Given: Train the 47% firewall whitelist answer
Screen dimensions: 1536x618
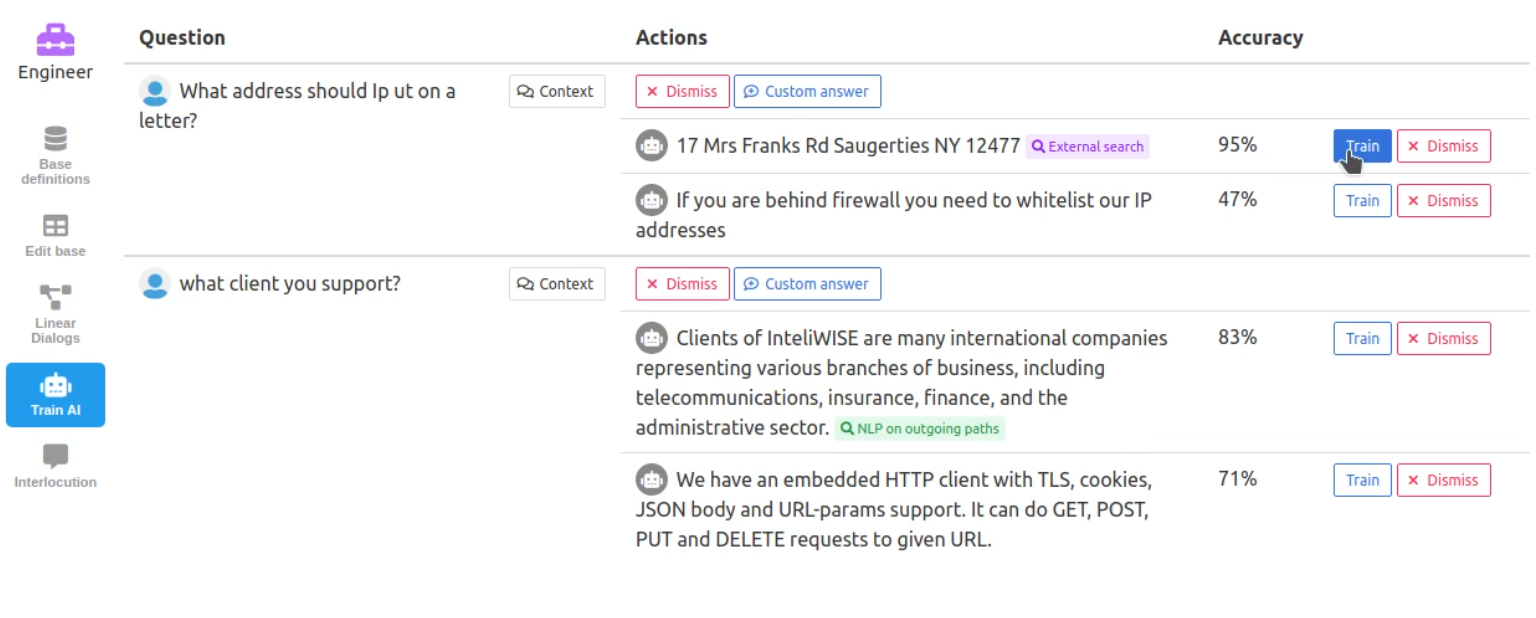Looking at the screenshot, I should (1362, 201).
